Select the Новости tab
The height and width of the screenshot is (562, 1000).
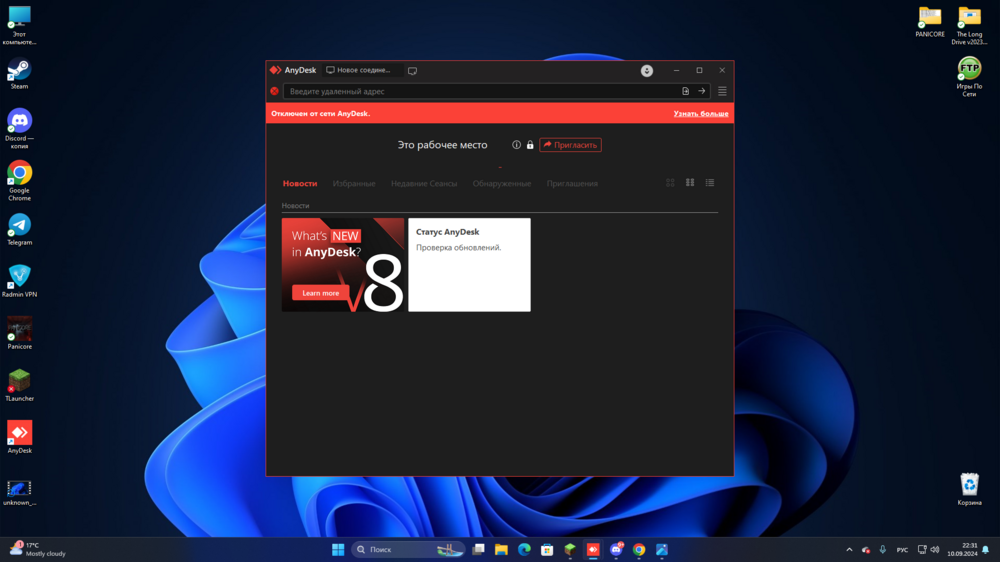pyautogui.click(x=300, y=184)
